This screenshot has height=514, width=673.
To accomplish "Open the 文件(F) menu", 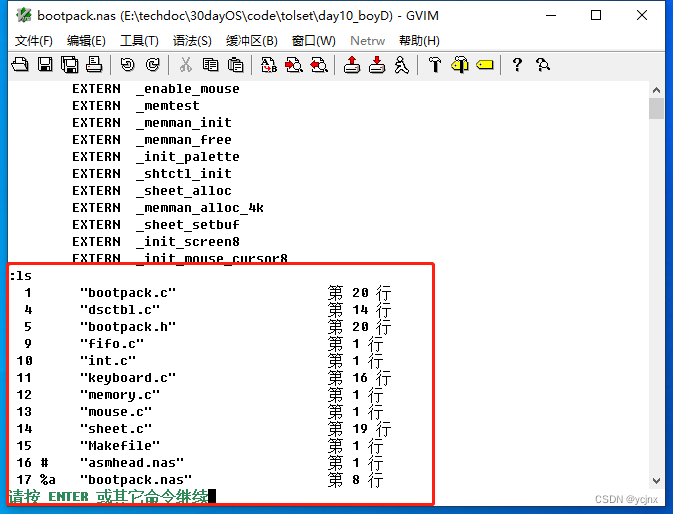I will (33, 41).
